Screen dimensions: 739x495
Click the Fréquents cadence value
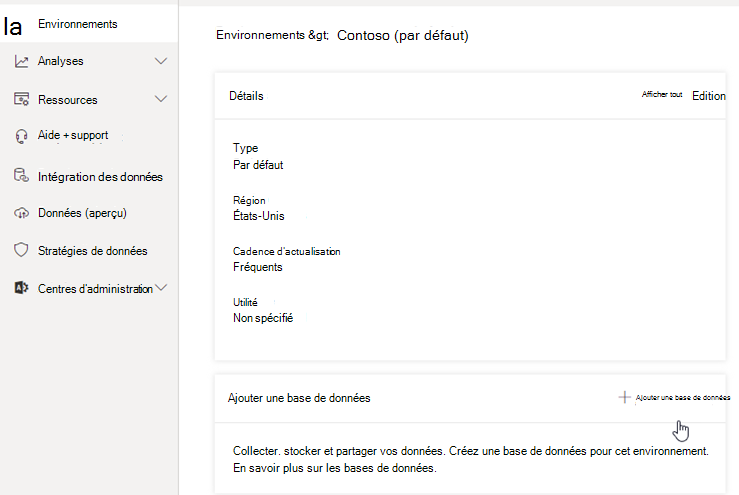click(257, 267)
